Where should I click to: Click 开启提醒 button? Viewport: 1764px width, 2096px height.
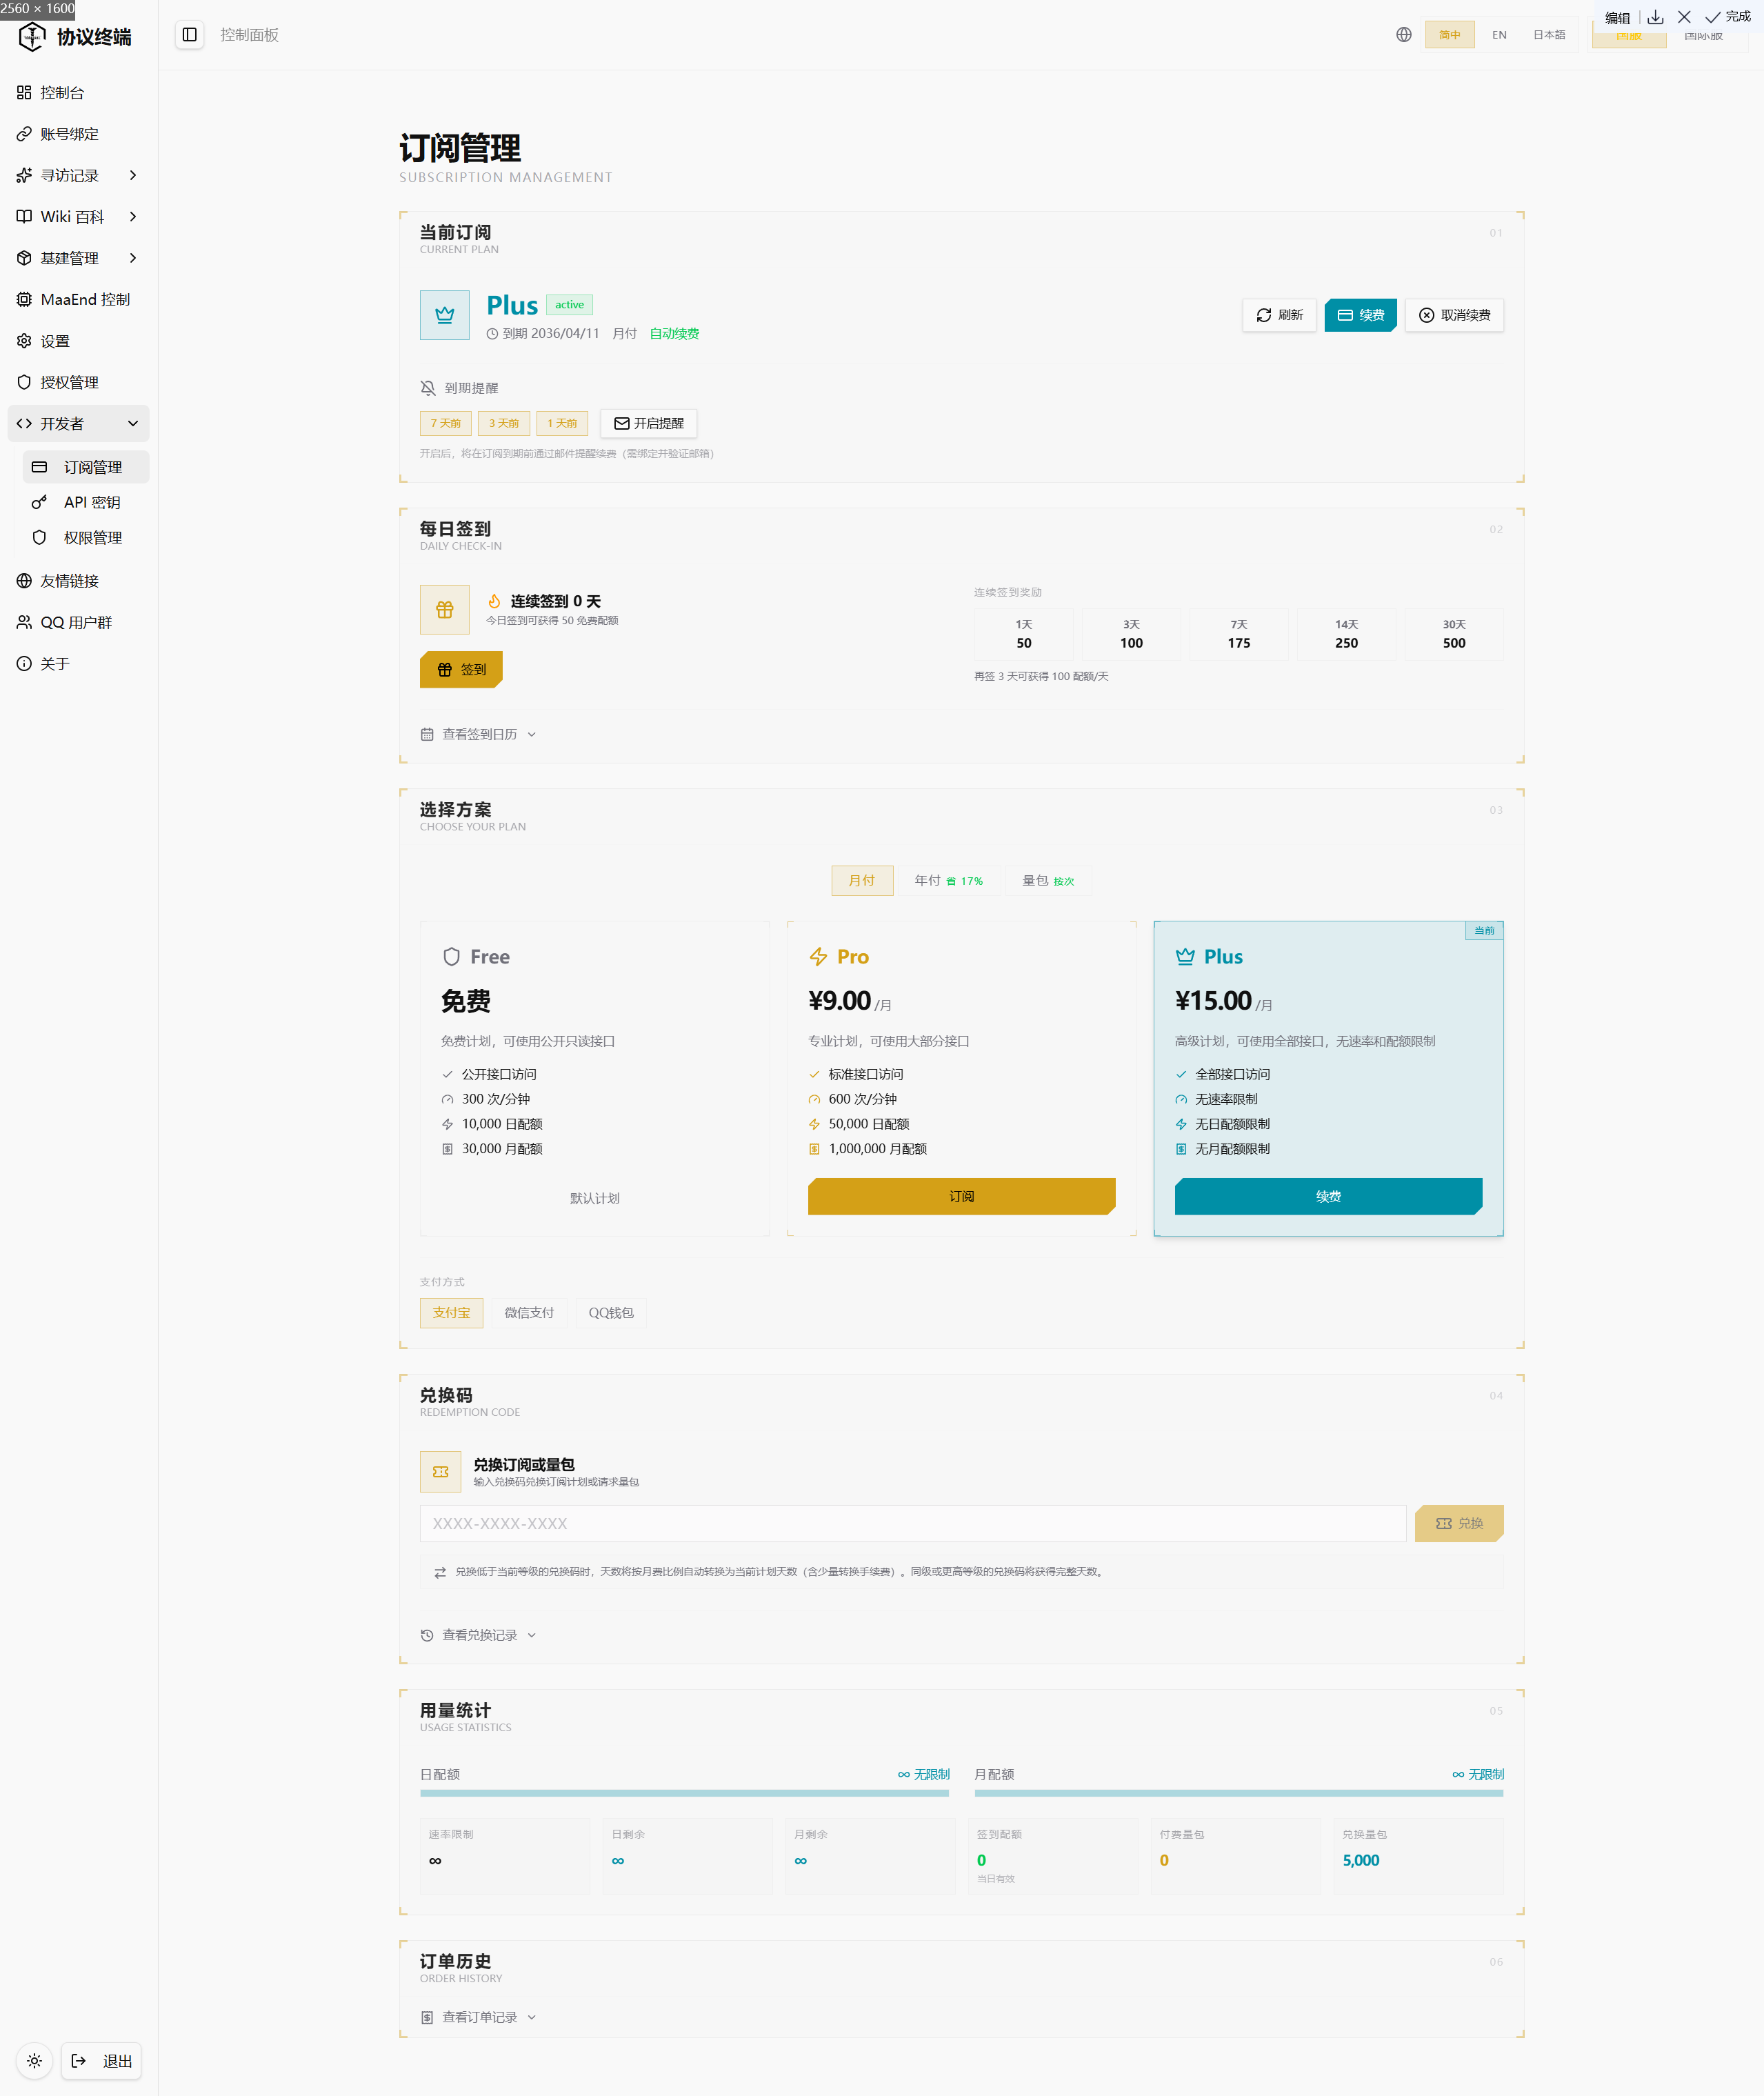[648, 423]
